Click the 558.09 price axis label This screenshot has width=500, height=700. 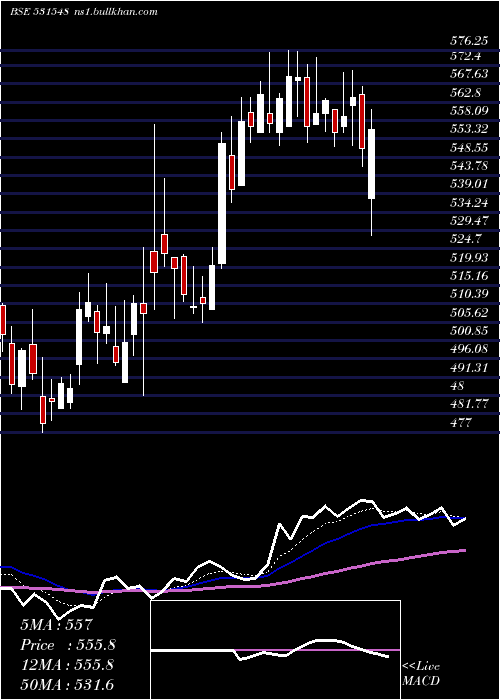click(x=469, y=111)
